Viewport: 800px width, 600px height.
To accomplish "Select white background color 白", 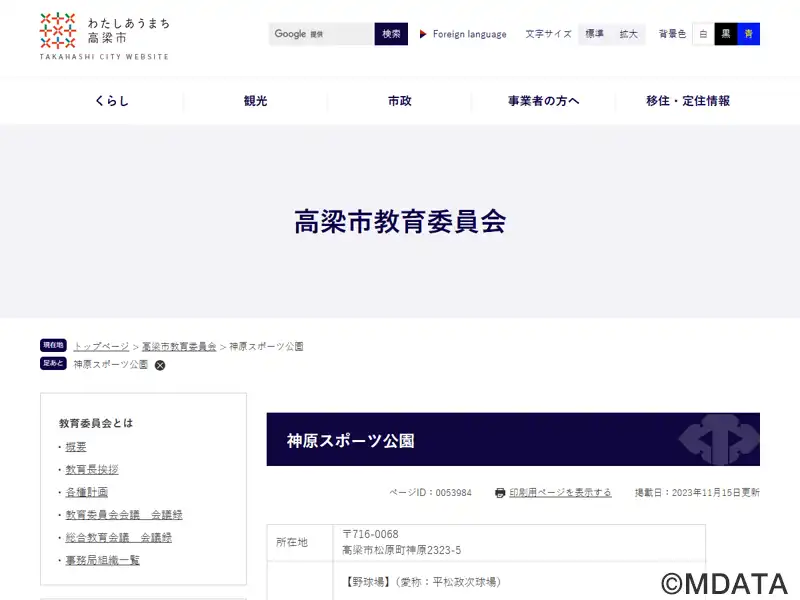I will click(703, 34).
